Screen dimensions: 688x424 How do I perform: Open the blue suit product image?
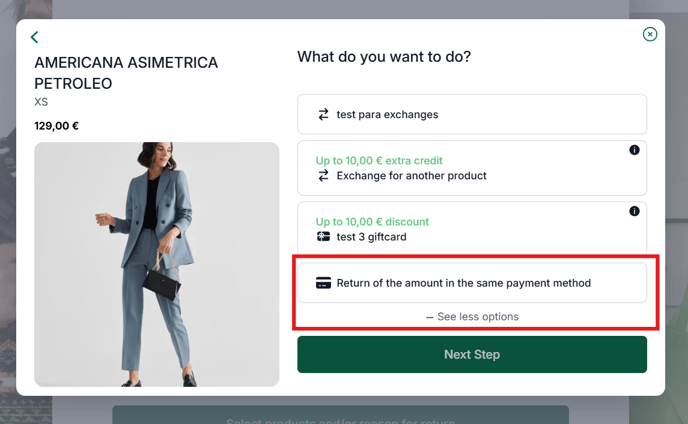click(157, 264)
